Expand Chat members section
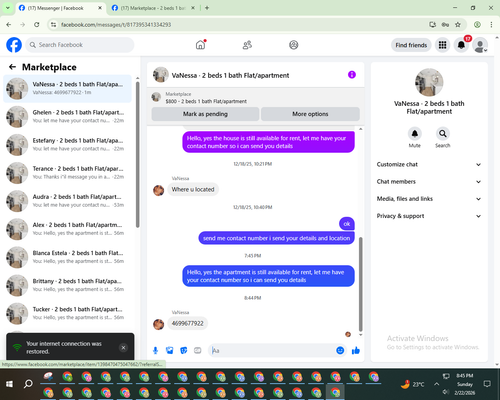 (429, 182)
